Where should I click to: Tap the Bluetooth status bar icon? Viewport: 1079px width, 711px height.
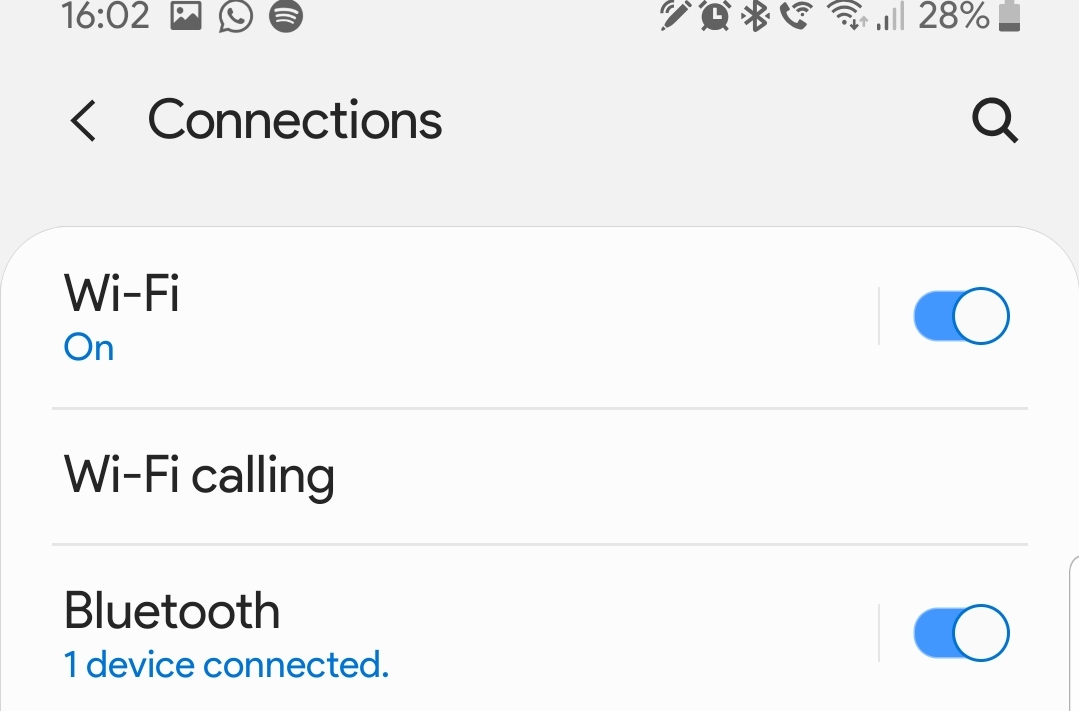pyautogui.click(x=754, y=16)
